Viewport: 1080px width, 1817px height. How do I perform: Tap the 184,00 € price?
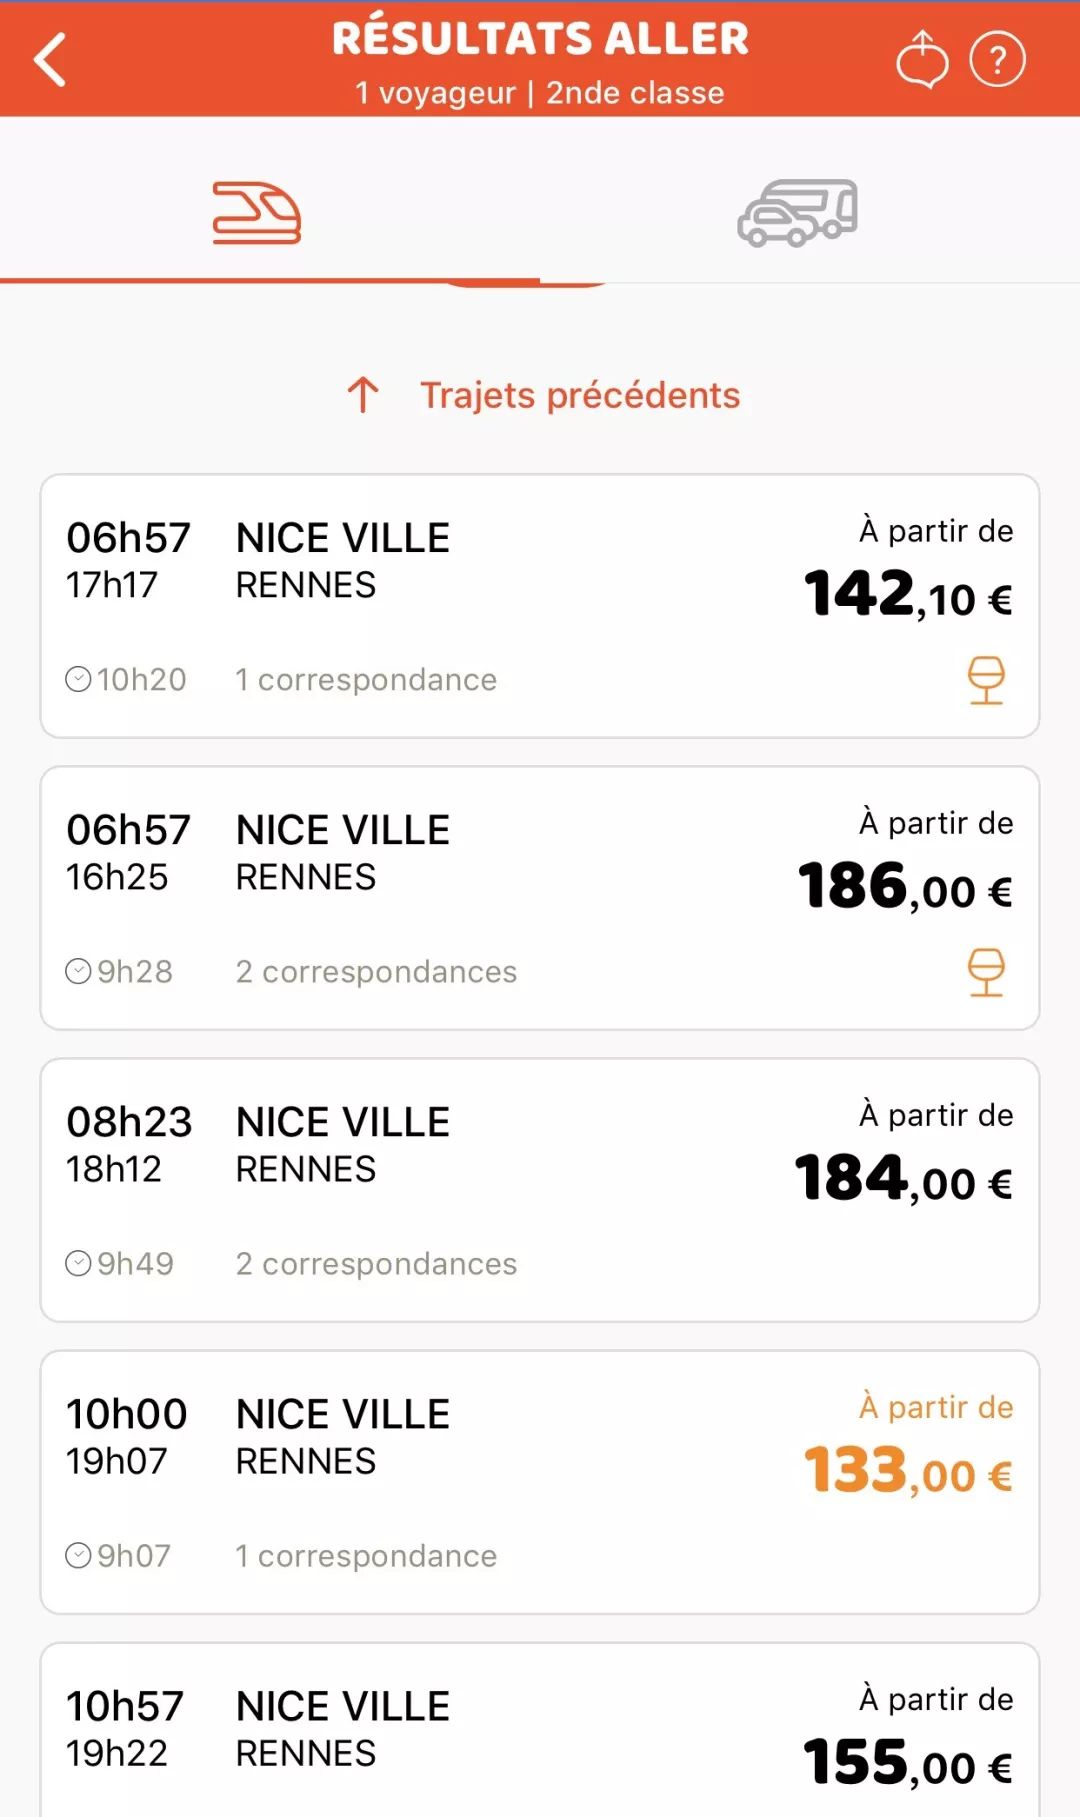903,1179
